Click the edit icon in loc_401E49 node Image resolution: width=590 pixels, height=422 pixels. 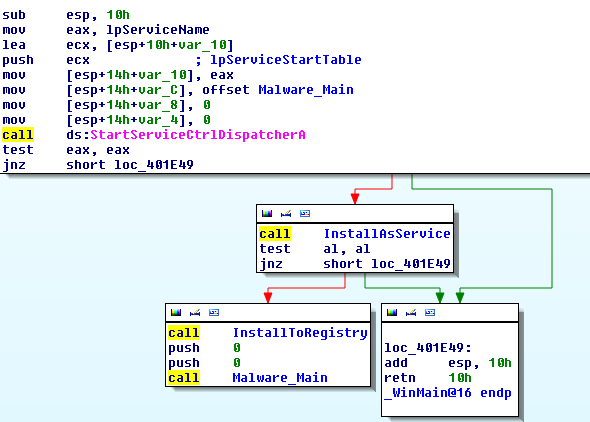pyautogui.click(x=411, y=313)
